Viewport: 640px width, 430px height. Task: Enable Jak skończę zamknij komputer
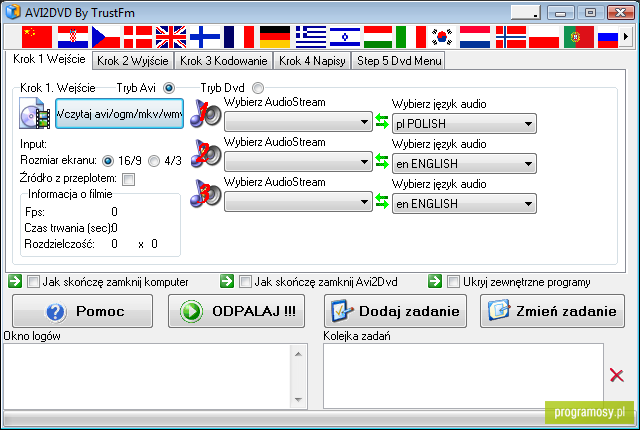pyautogui.click(x=33, y=282)
